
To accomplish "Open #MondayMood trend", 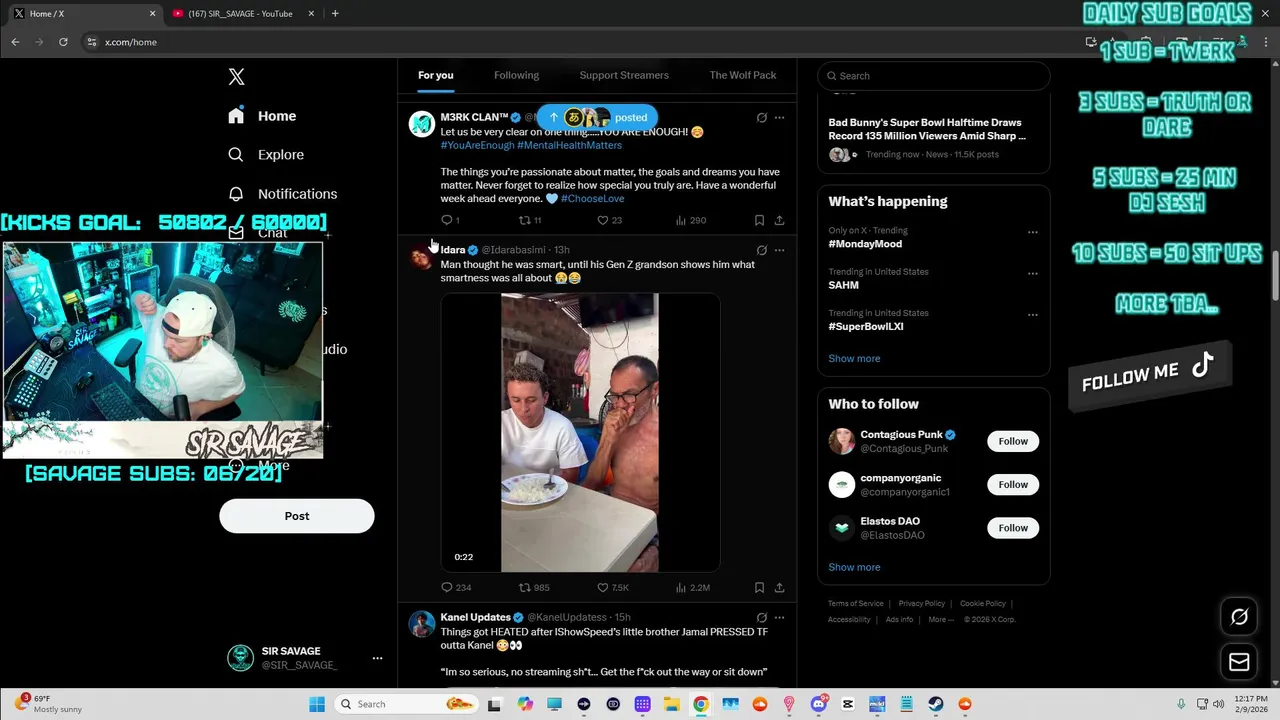I will (x=865, y=244).
